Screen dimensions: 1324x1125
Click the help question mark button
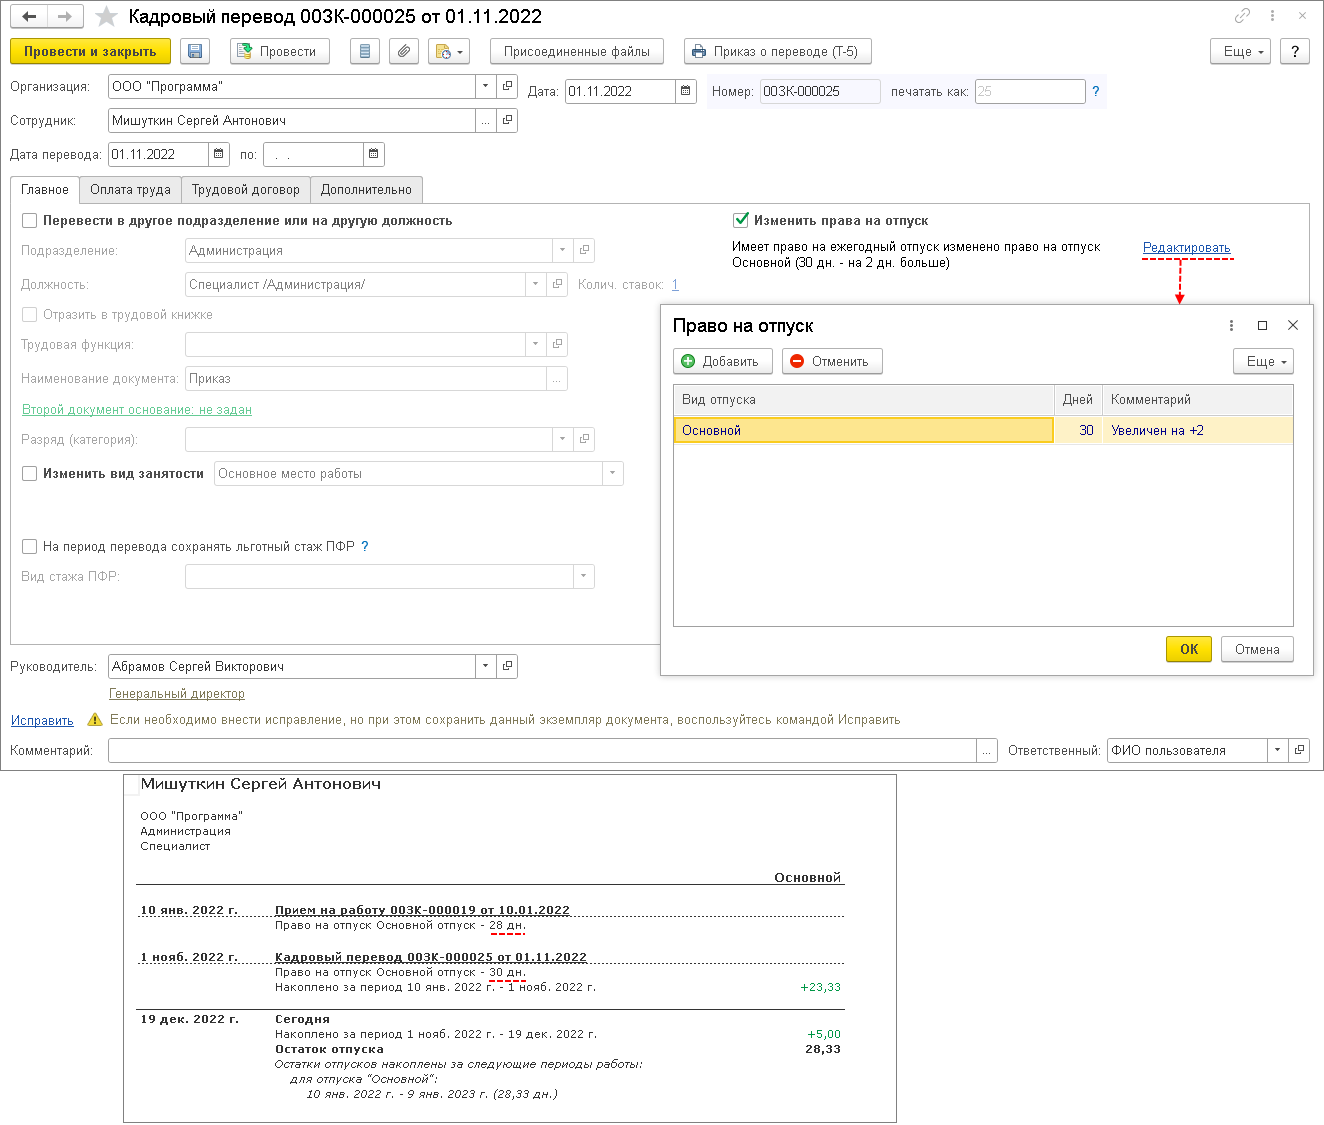point(1295,51)
